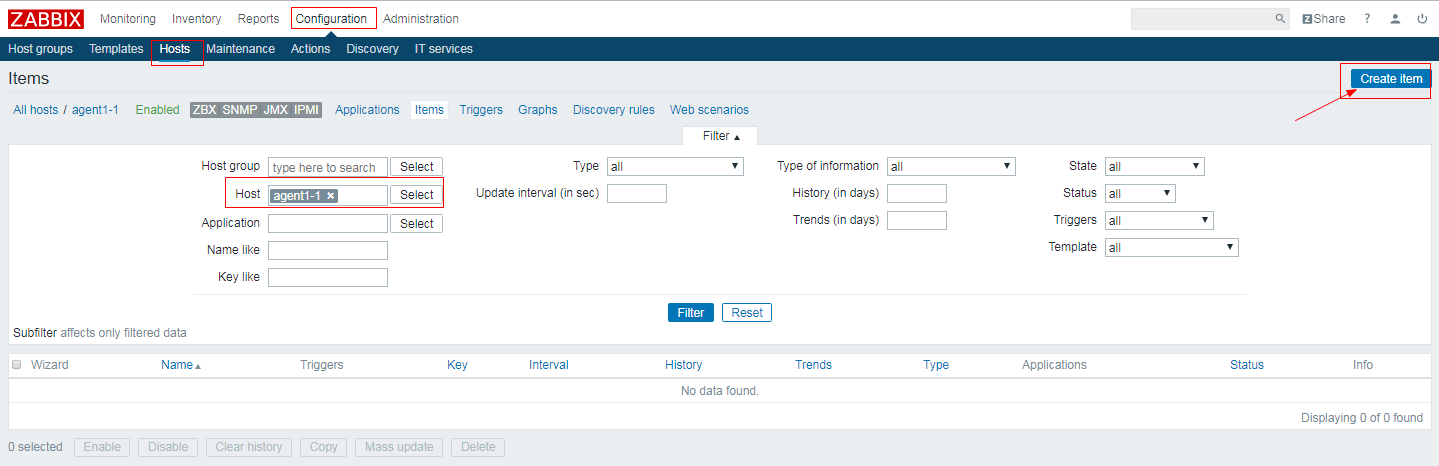Sort table by Trends column
The height and width of the screenshot is (466, 1439).
pyautogui.click(x=813, y=365)
